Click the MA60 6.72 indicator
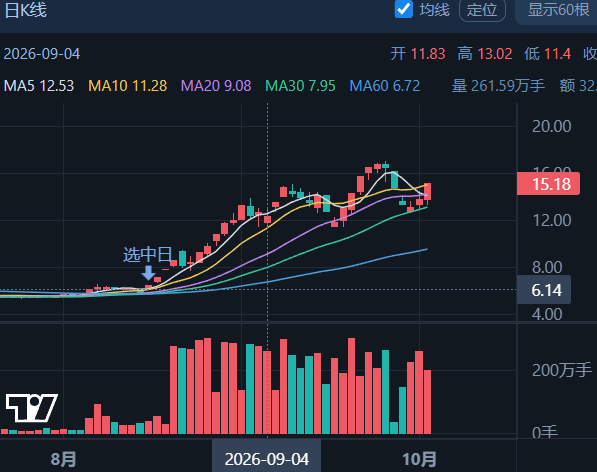This screenshot has height=472, width=597. coord(385,86)
